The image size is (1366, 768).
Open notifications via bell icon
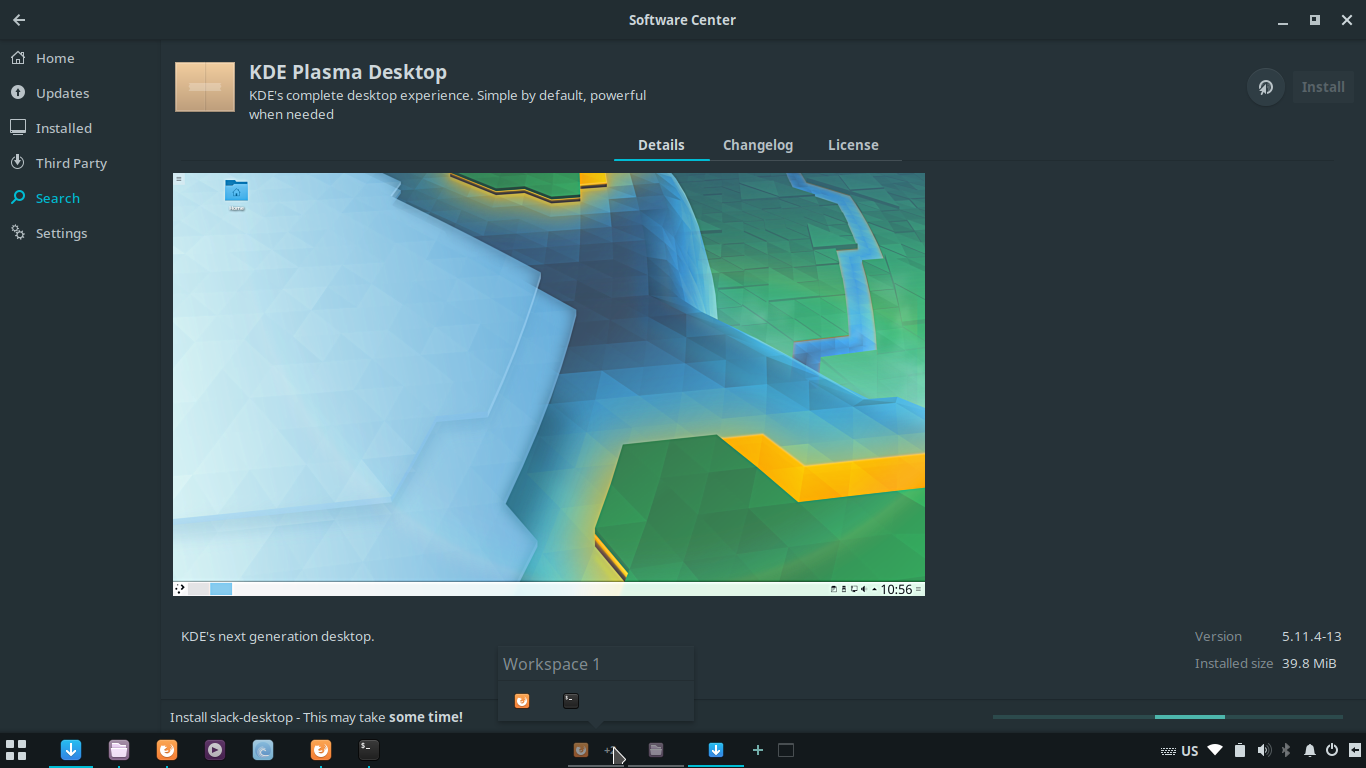click(x=1310, y=750)
